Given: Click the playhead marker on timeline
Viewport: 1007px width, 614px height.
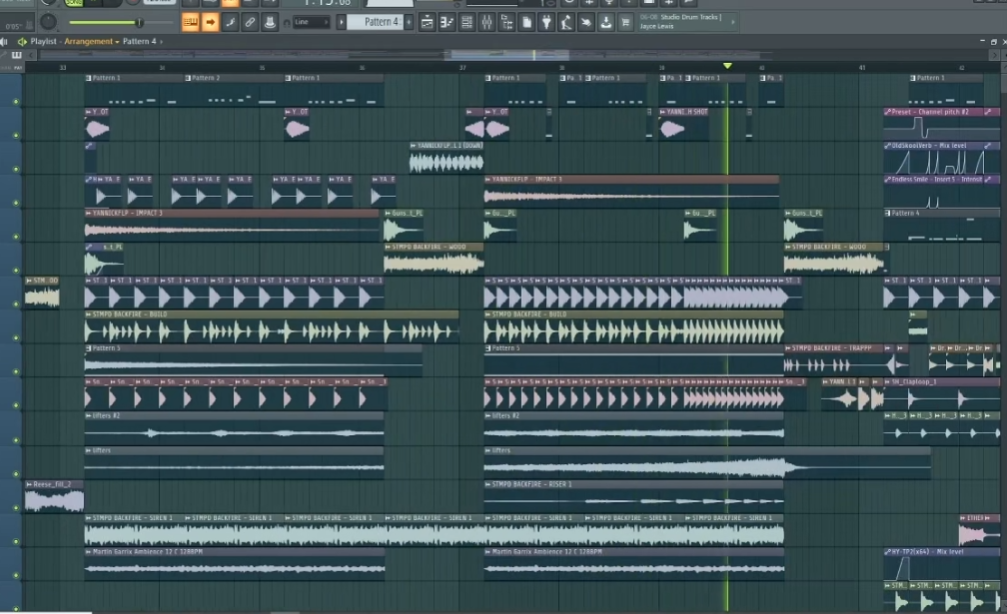Looking at the screenshot, I should tap(727, 66).
